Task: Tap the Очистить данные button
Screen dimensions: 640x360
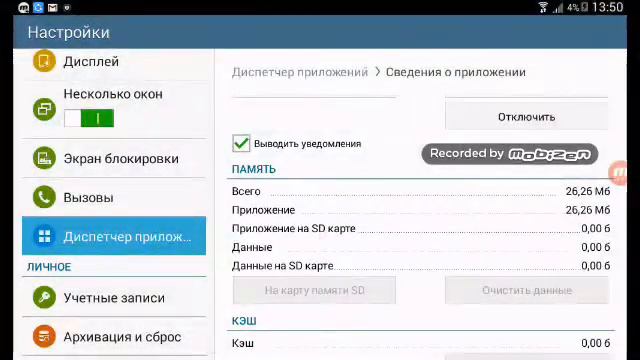Action: tap(527, 290)
